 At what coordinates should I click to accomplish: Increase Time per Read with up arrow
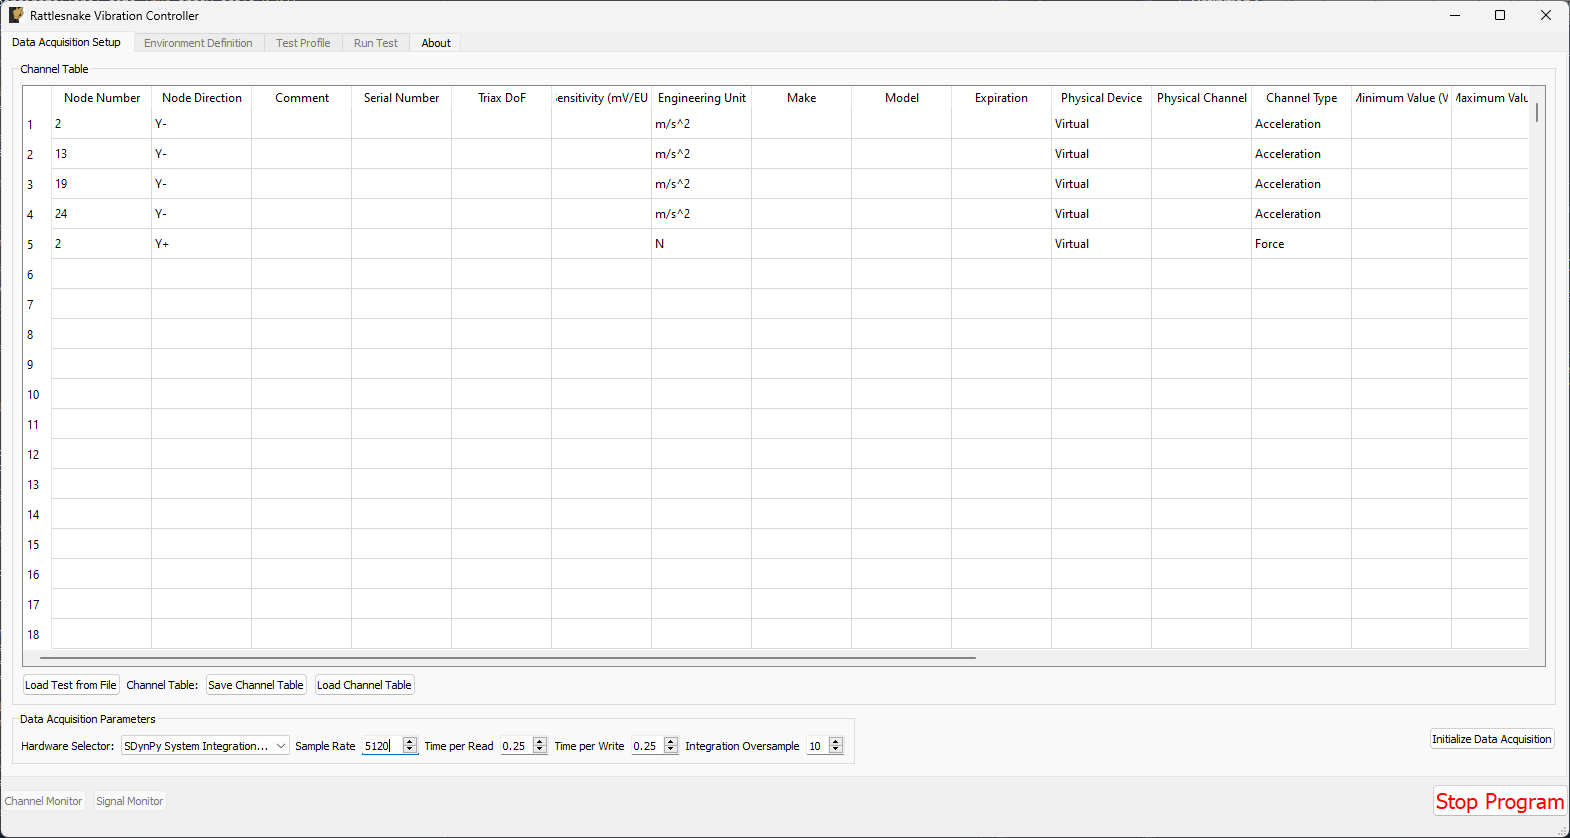[540, 742]
